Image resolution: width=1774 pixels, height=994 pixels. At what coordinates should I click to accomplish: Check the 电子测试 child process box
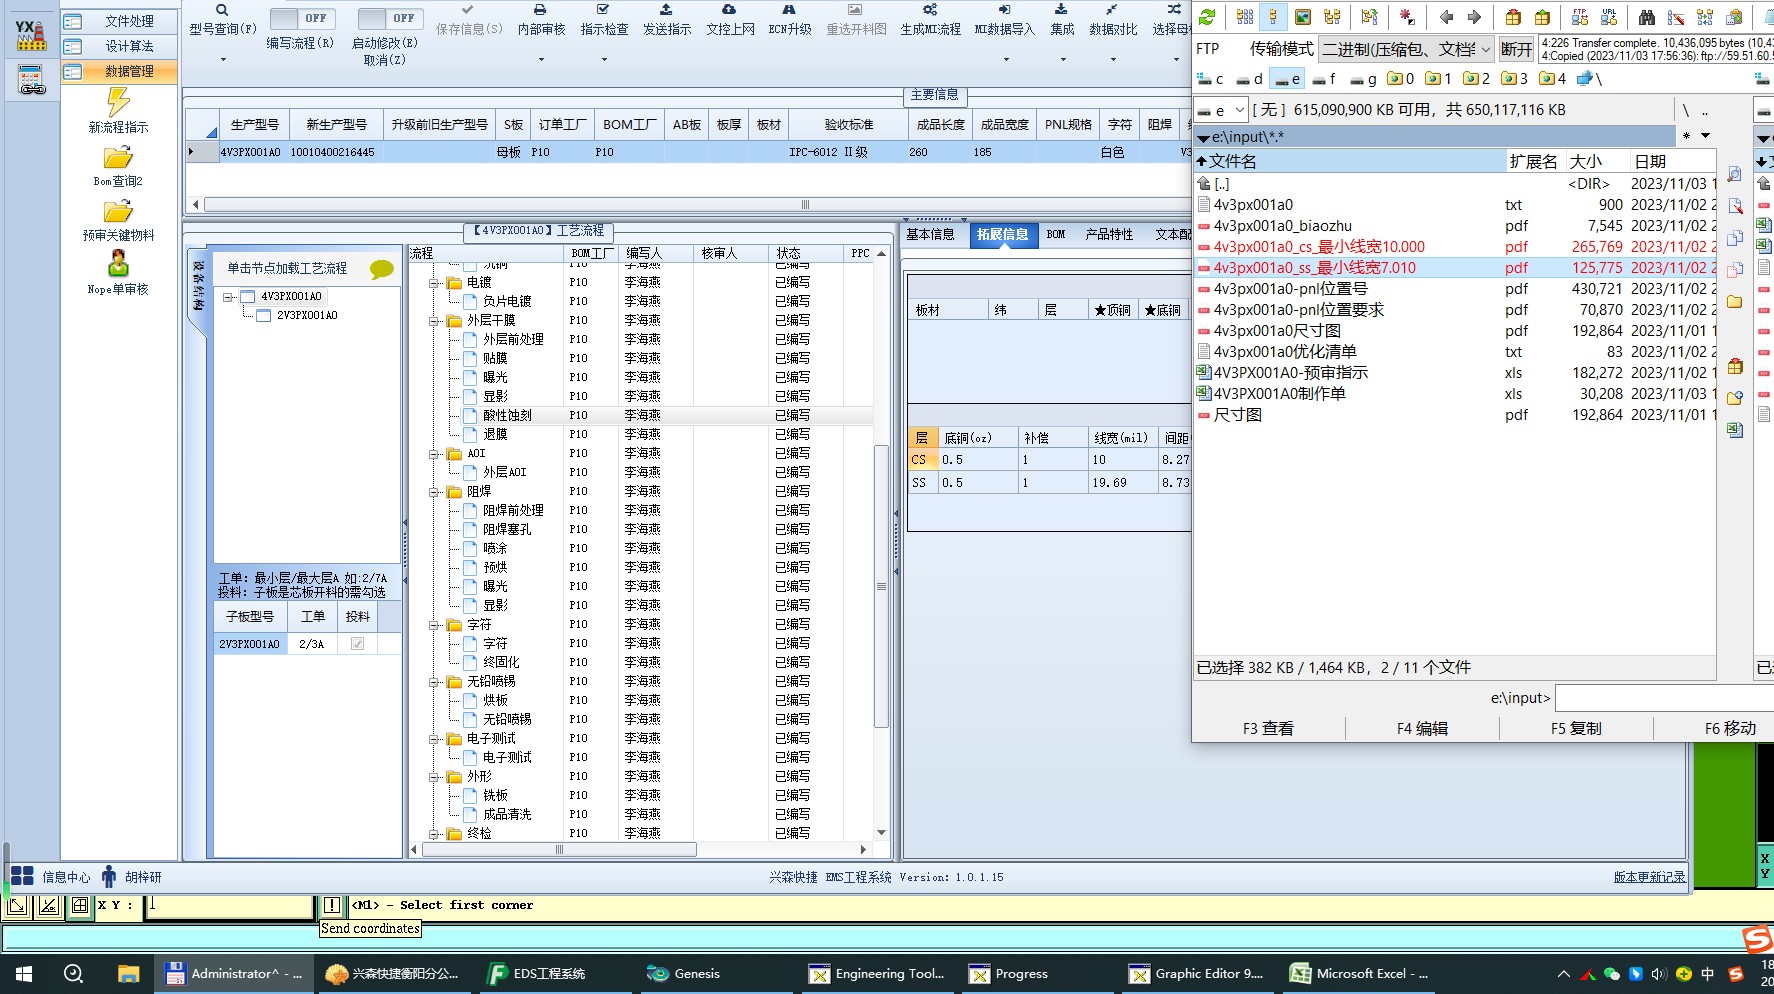[470, 757]
